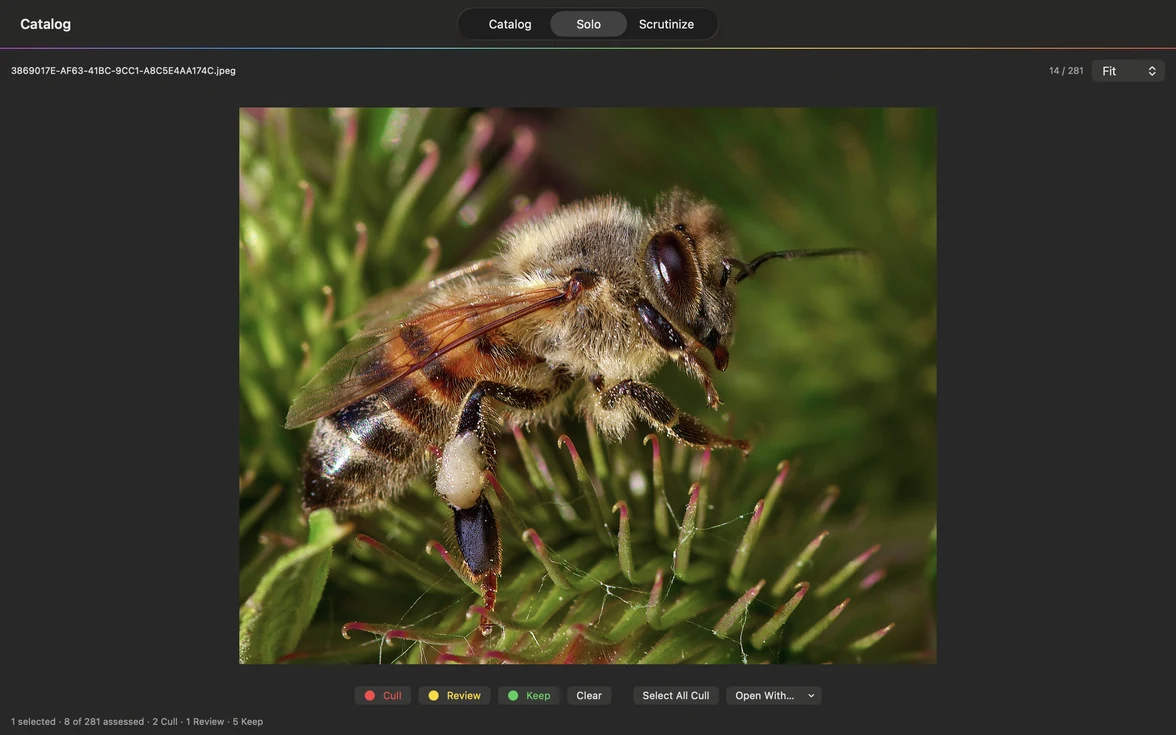
Task: Select the Solo view tab
Action: tap(588, 24)
